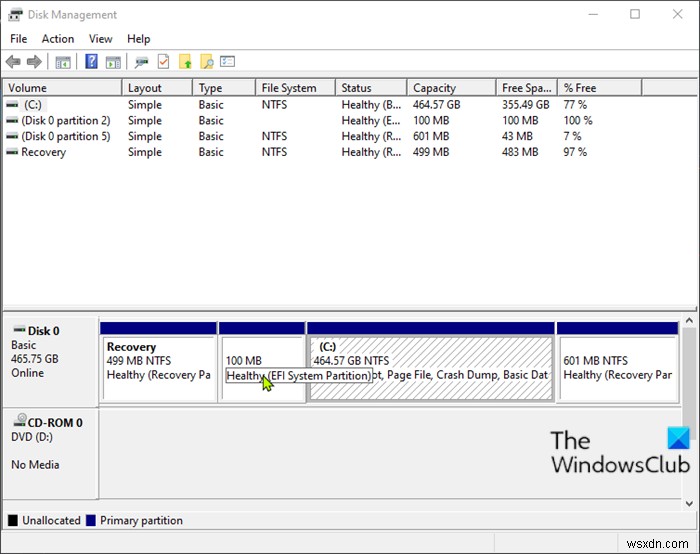Select the (C:) volume in the list
Viewport: 700px width, 554px height.
coord(33,104)
